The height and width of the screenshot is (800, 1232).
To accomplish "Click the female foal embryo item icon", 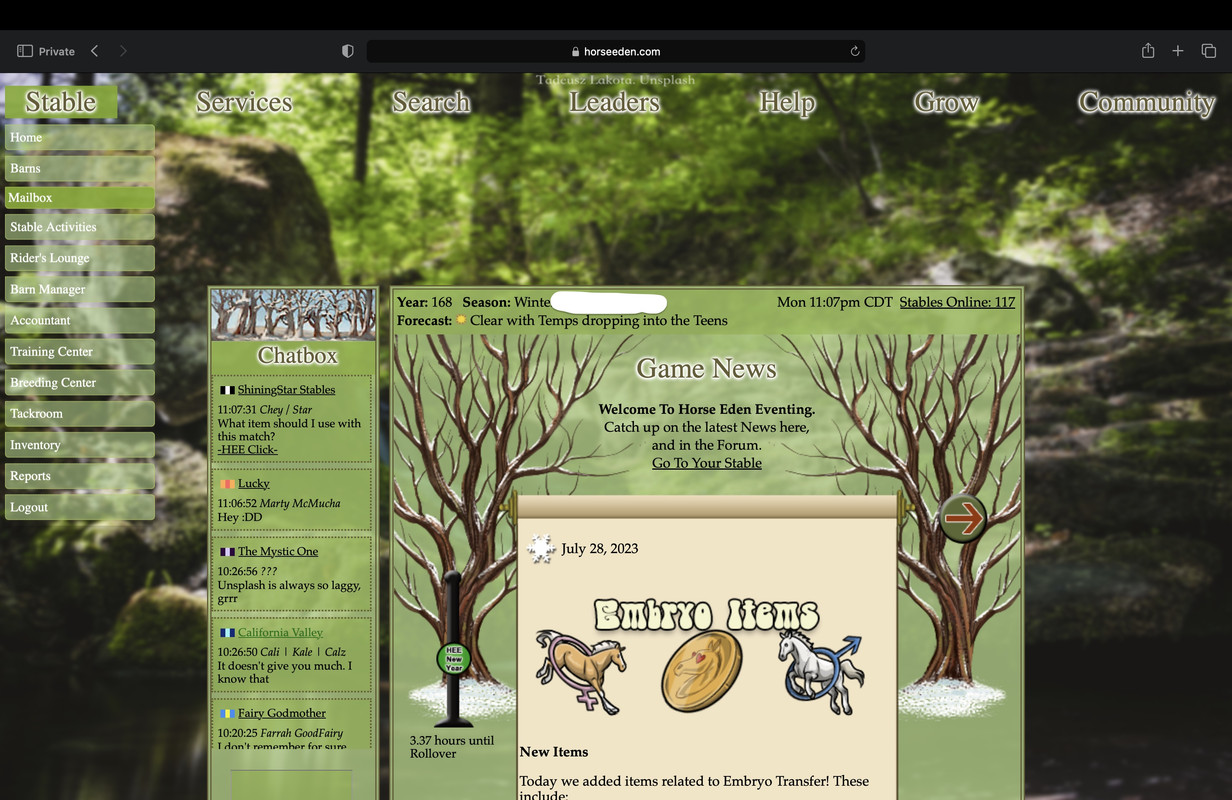I will (x=581, y=670).
